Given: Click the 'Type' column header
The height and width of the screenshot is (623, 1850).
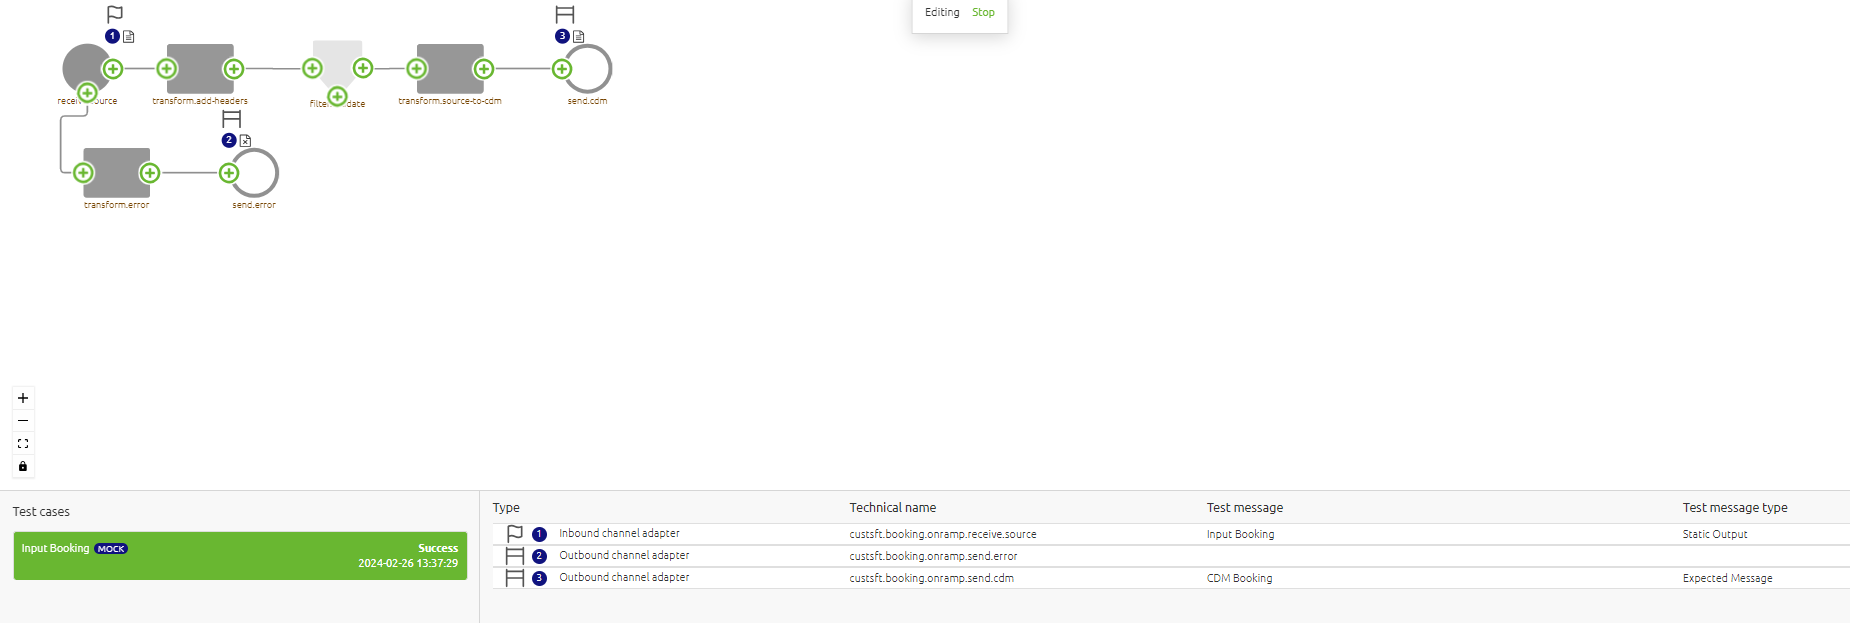Looking at the screenshot, I should pos(506,508).
